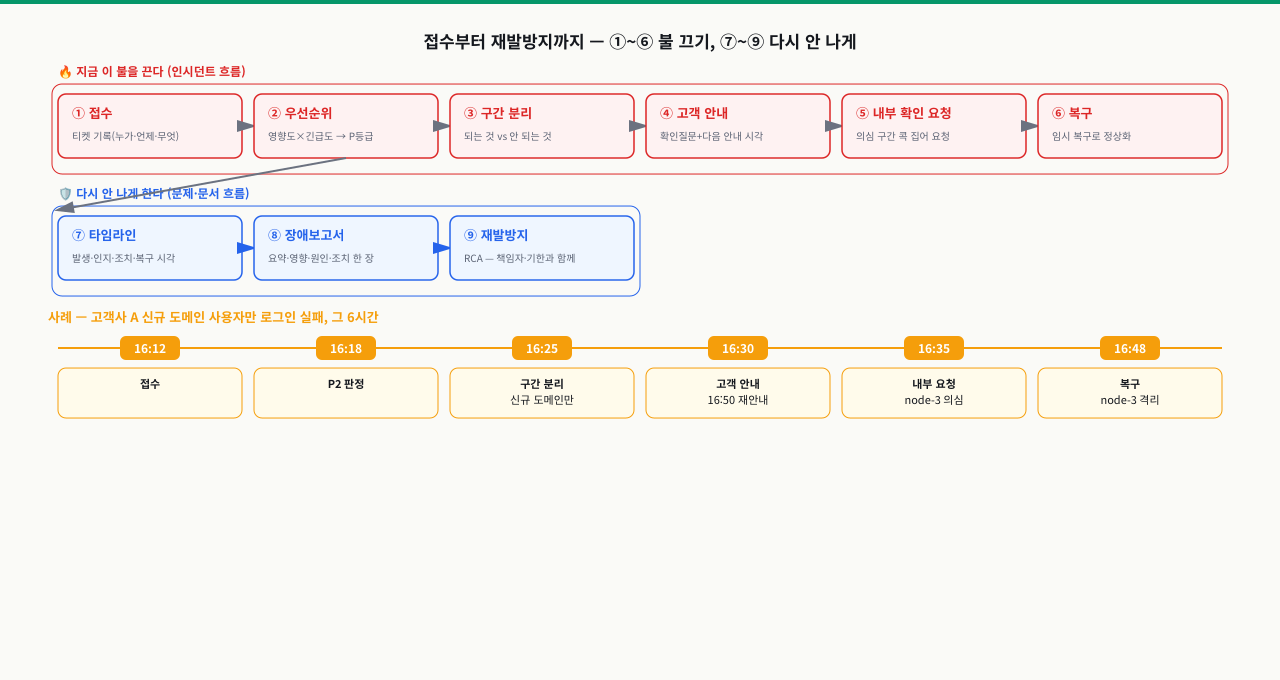Click the text 되는 것 vs 안 되는 것
The height and width of the screenshot is (680, 1280).
coord(508,136)
